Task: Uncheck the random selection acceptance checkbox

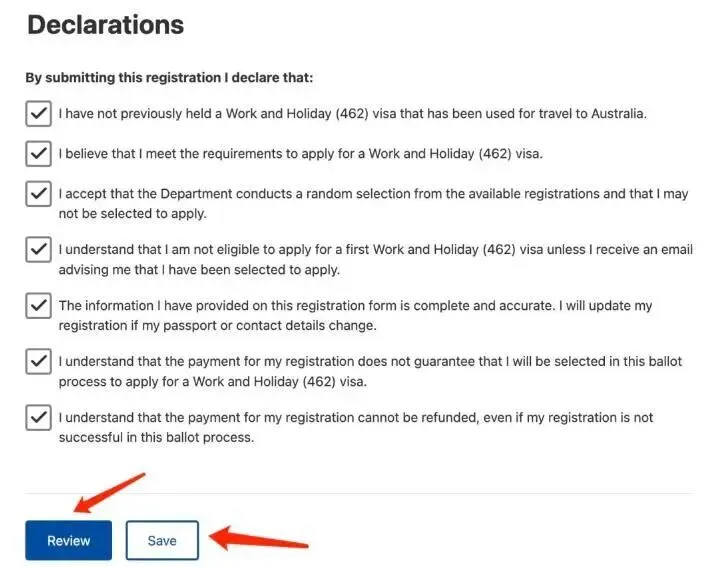Action: coord(38,194)
